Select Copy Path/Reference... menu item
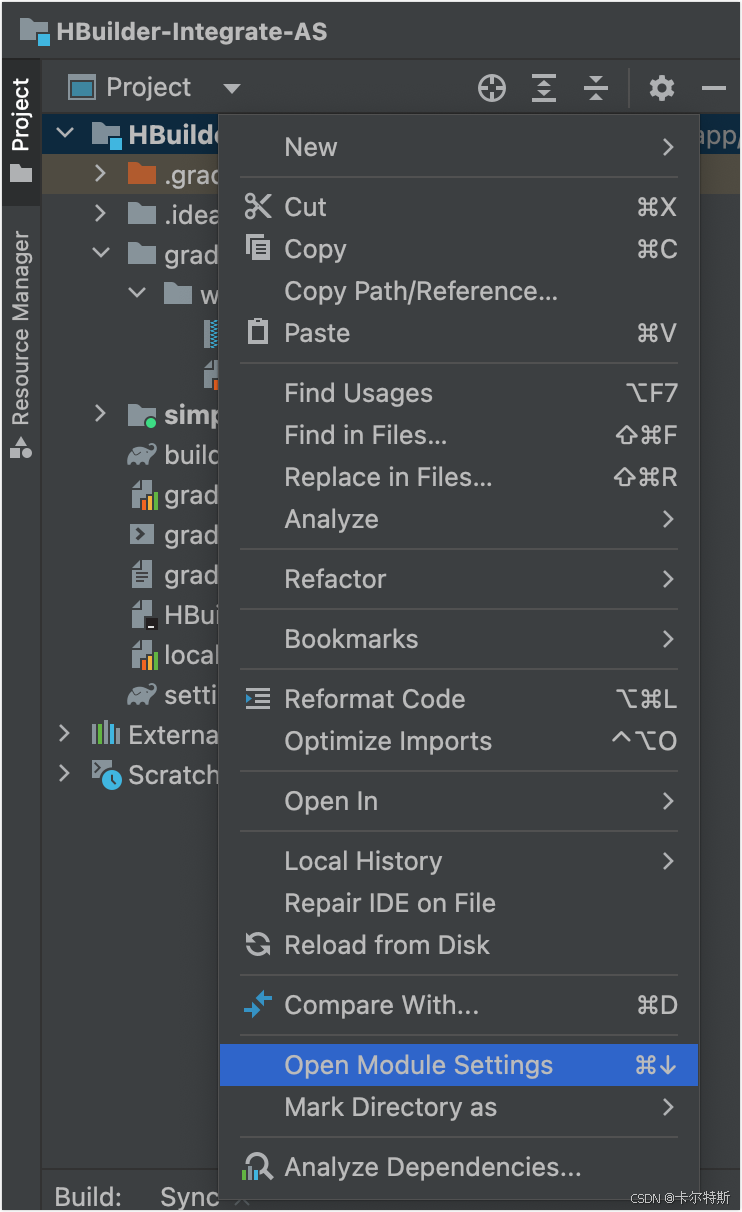This screenshot has height=1212, width=742. click(459, 291)
